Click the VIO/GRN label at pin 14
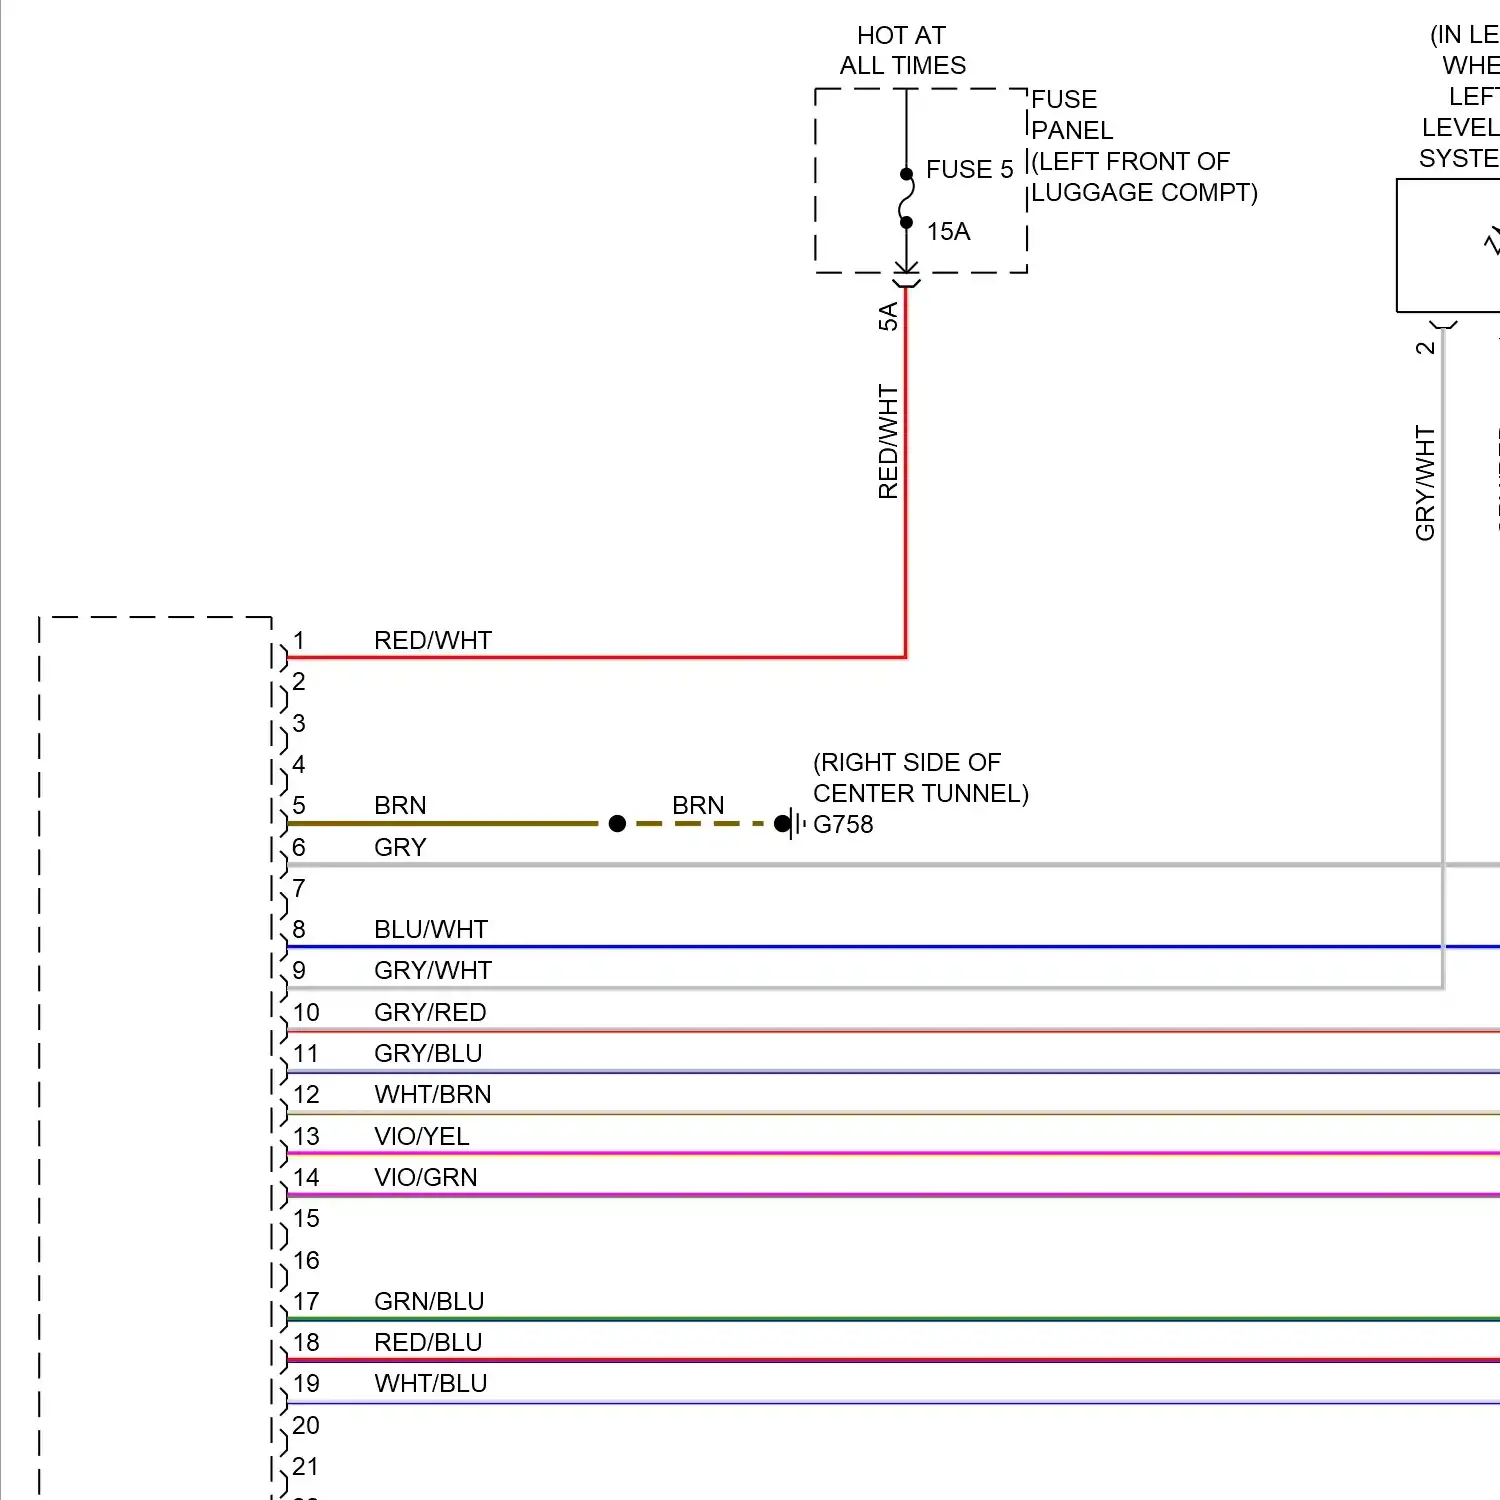This screenshot has width=1500, height=1500. [x=426, y=1177]
